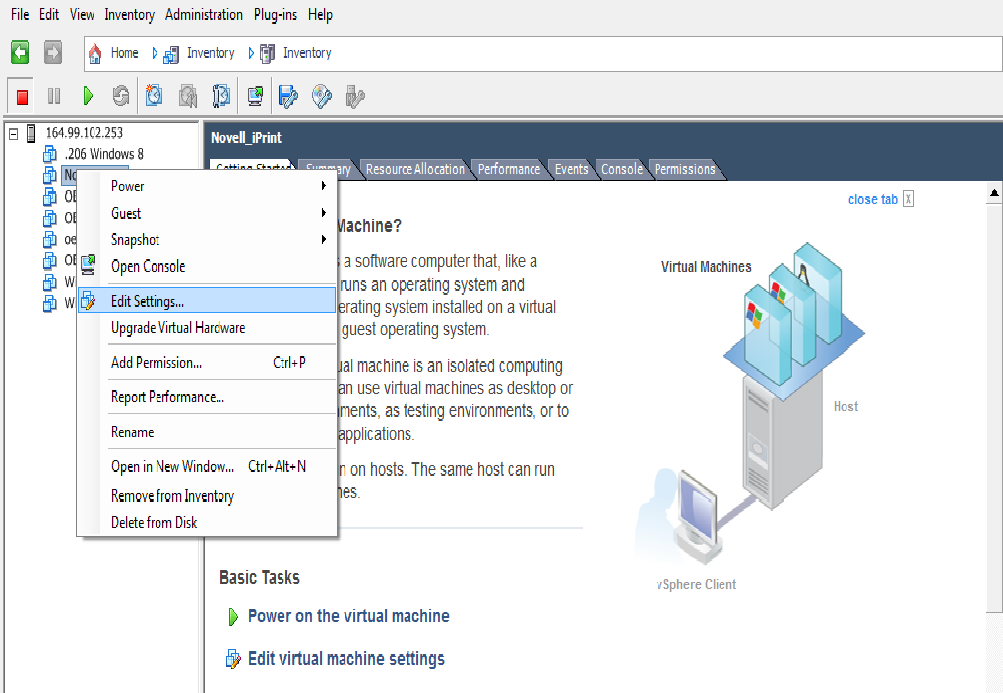Open the Edit menu
This screenshot has height=693, width=1003.
[49, 14]
